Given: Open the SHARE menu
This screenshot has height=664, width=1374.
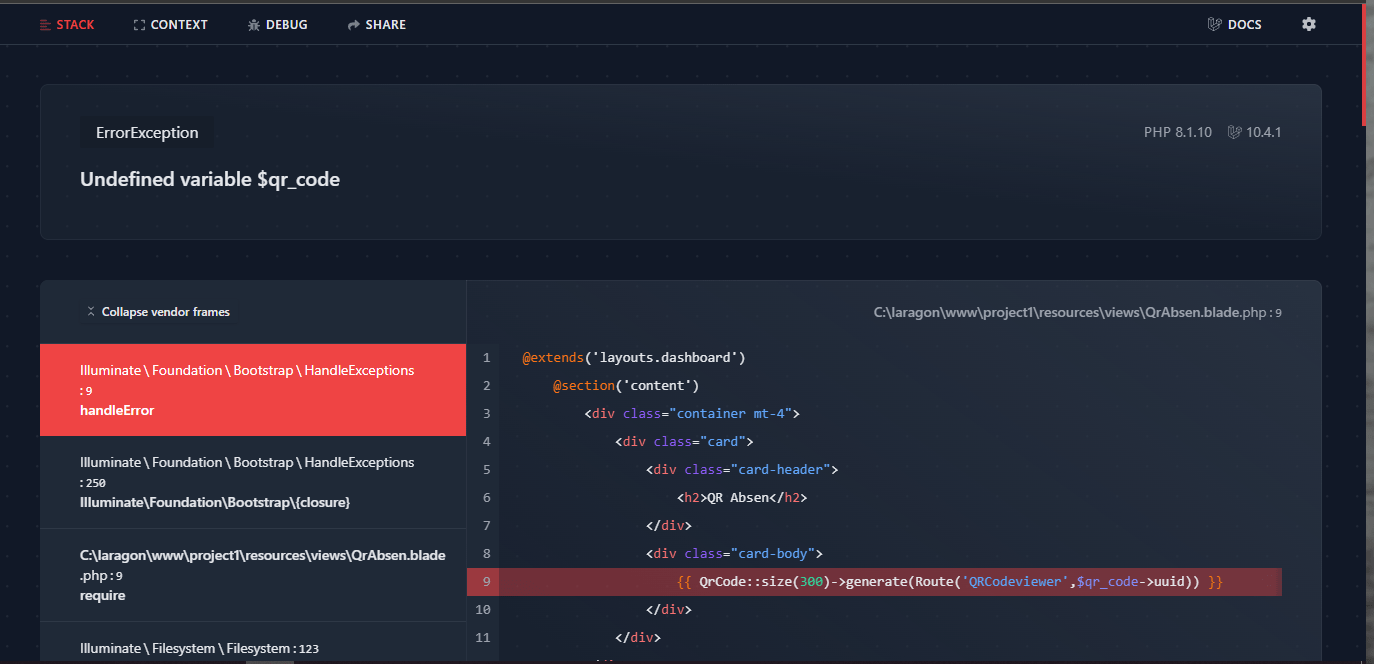Looking at the screenshot, I should click(386, 24).
